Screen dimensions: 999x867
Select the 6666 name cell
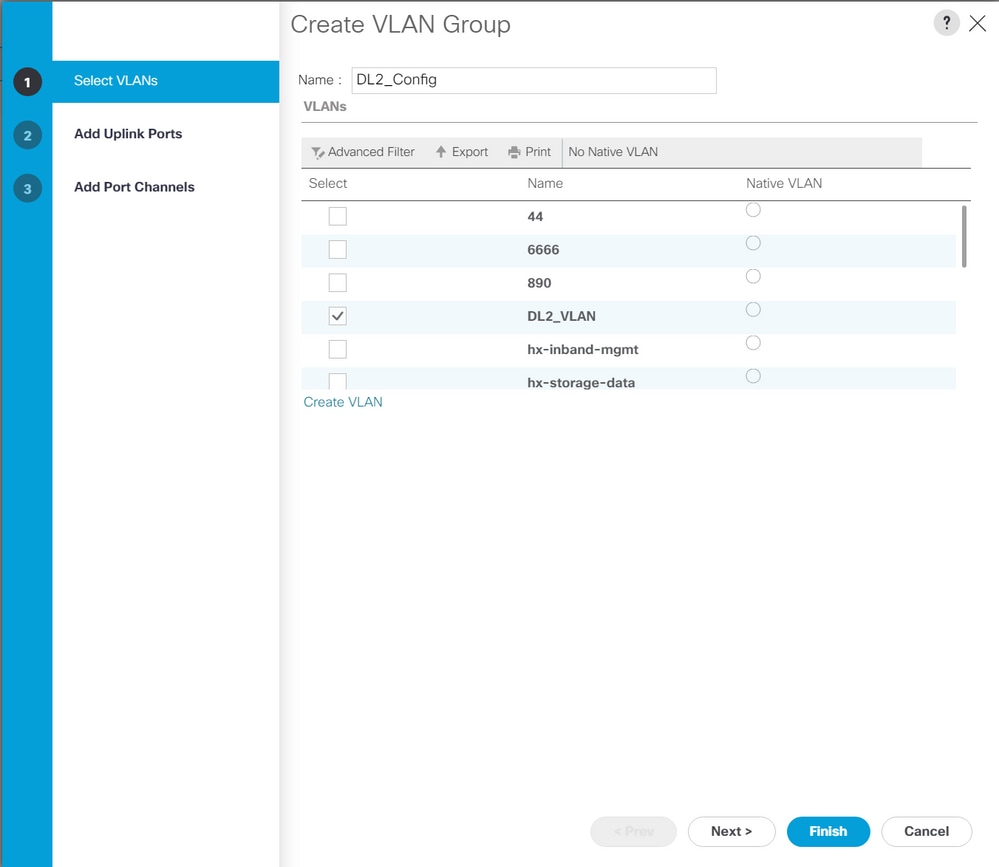pyautogui.click(x=543, y=250)
